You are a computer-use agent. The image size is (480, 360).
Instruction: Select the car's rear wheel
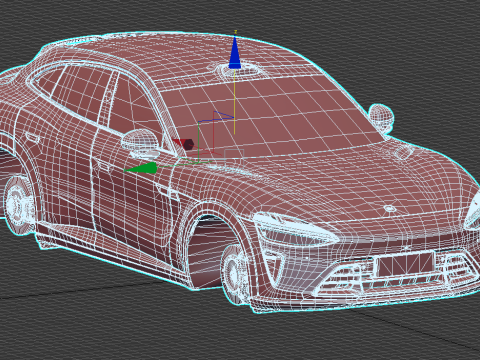[18, 204]
